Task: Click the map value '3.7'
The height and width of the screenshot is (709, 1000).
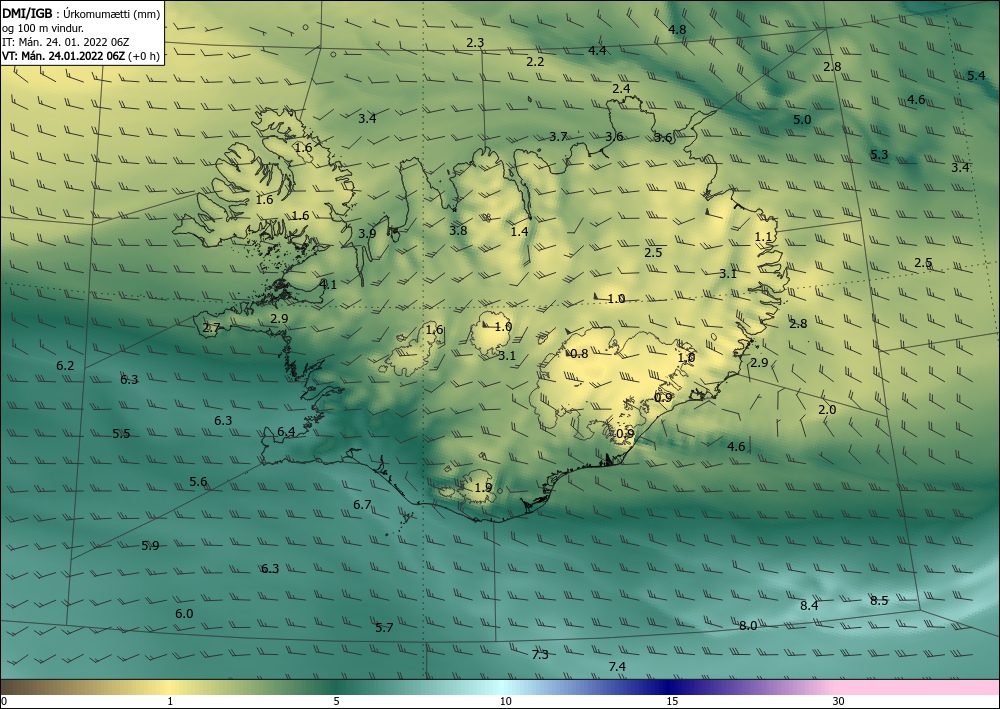Action: click(x=558, y=136)
